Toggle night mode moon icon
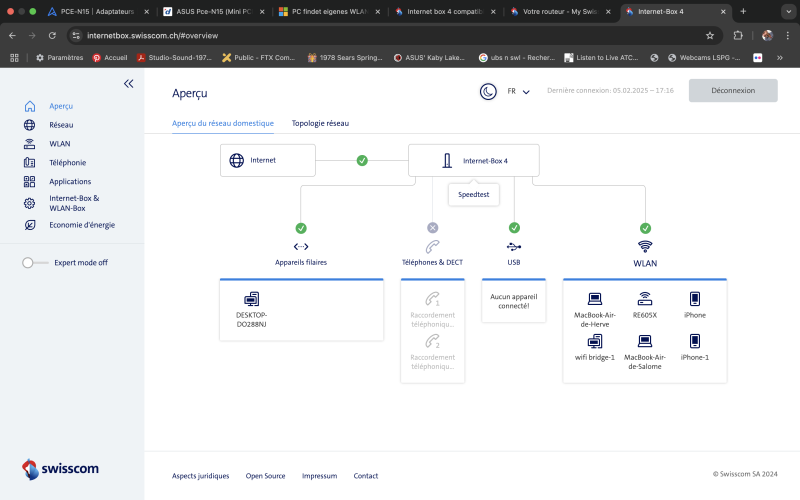The image size is (800, 500). pyautogui.click(x=487, y=91)
